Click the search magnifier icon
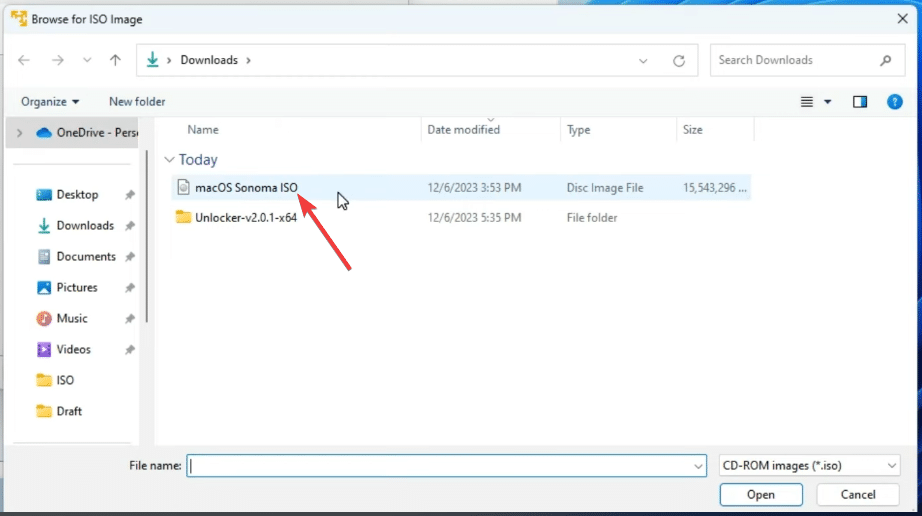The width and height of the screenshot is (922, 516). 886,60
